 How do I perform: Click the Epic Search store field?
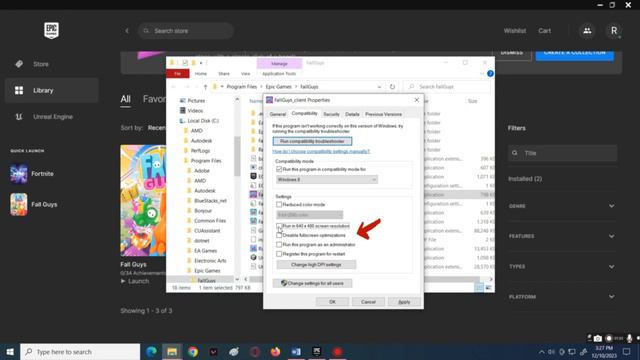(186, 31)
